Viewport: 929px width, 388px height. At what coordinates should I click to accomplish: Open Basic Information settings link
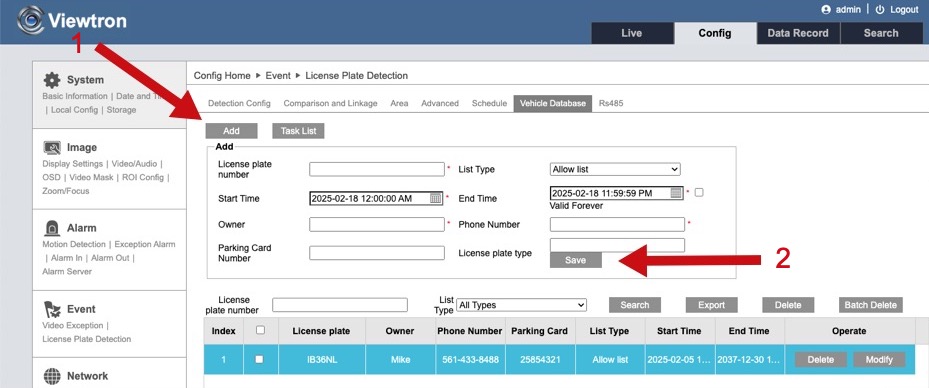(75, 96)
